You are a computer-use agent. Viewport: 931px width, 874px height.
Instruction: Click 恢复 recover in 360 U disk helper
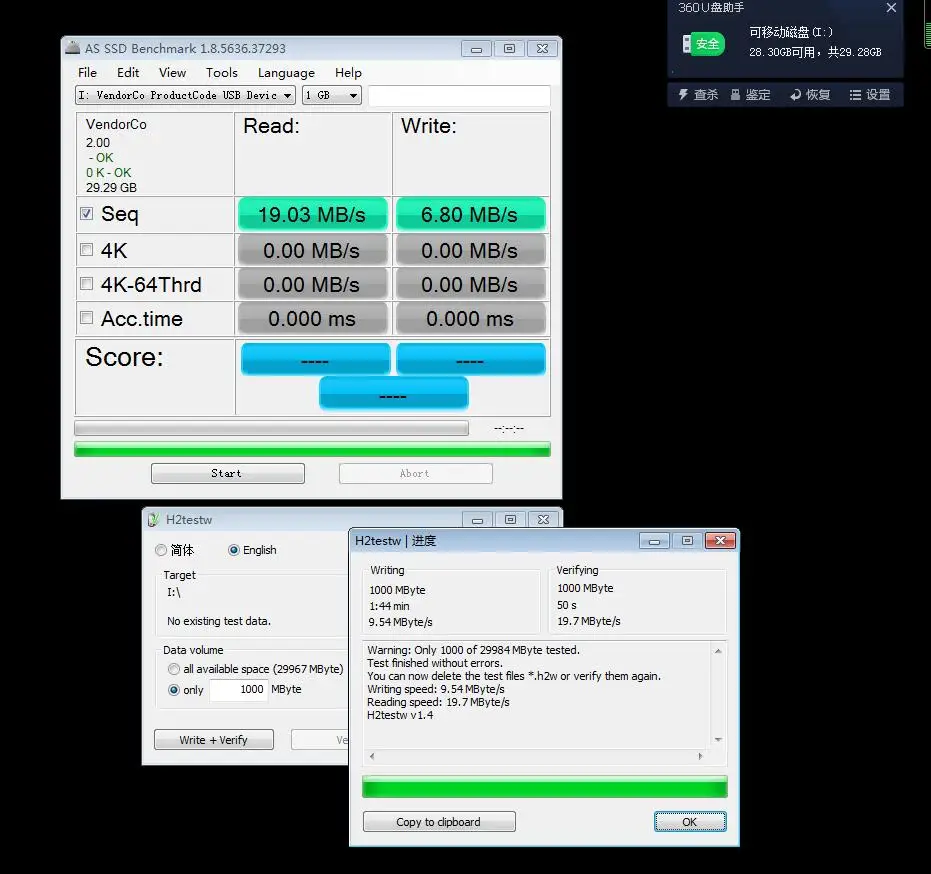pyautogui.click(x=810, y=95)
